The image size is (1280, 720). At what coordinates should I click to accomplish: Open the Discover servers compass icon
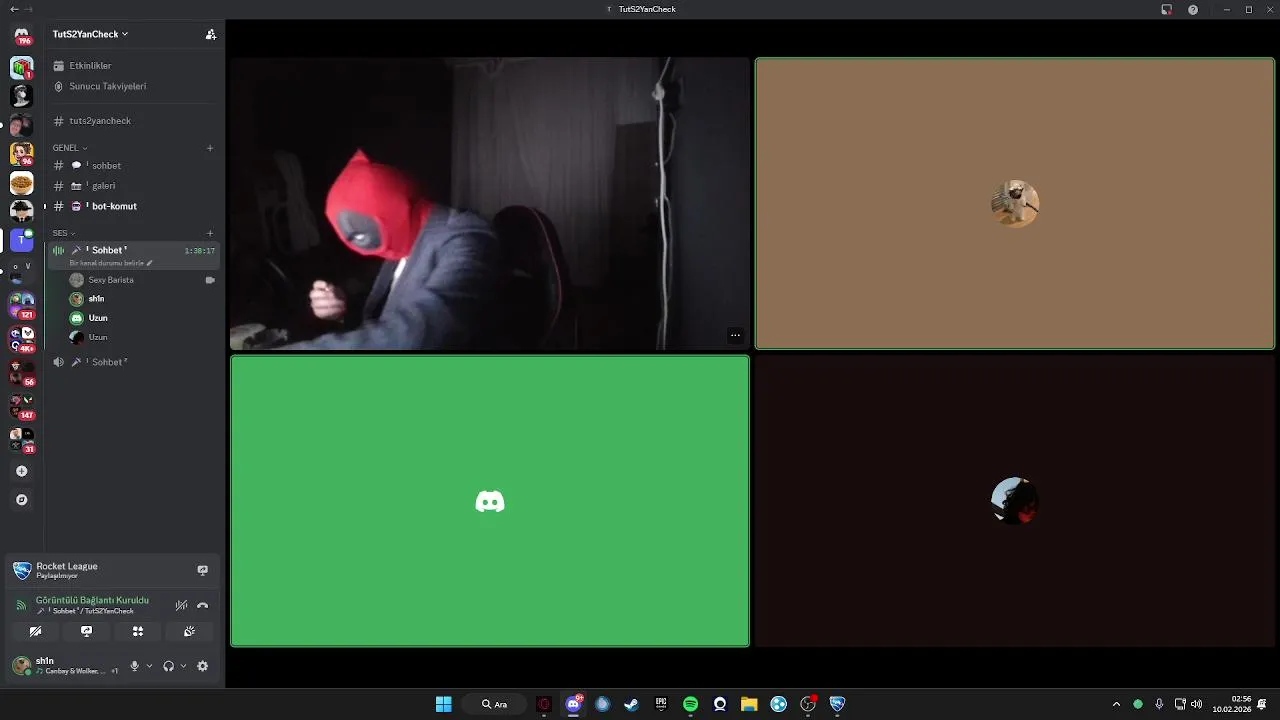pos(21,499)
